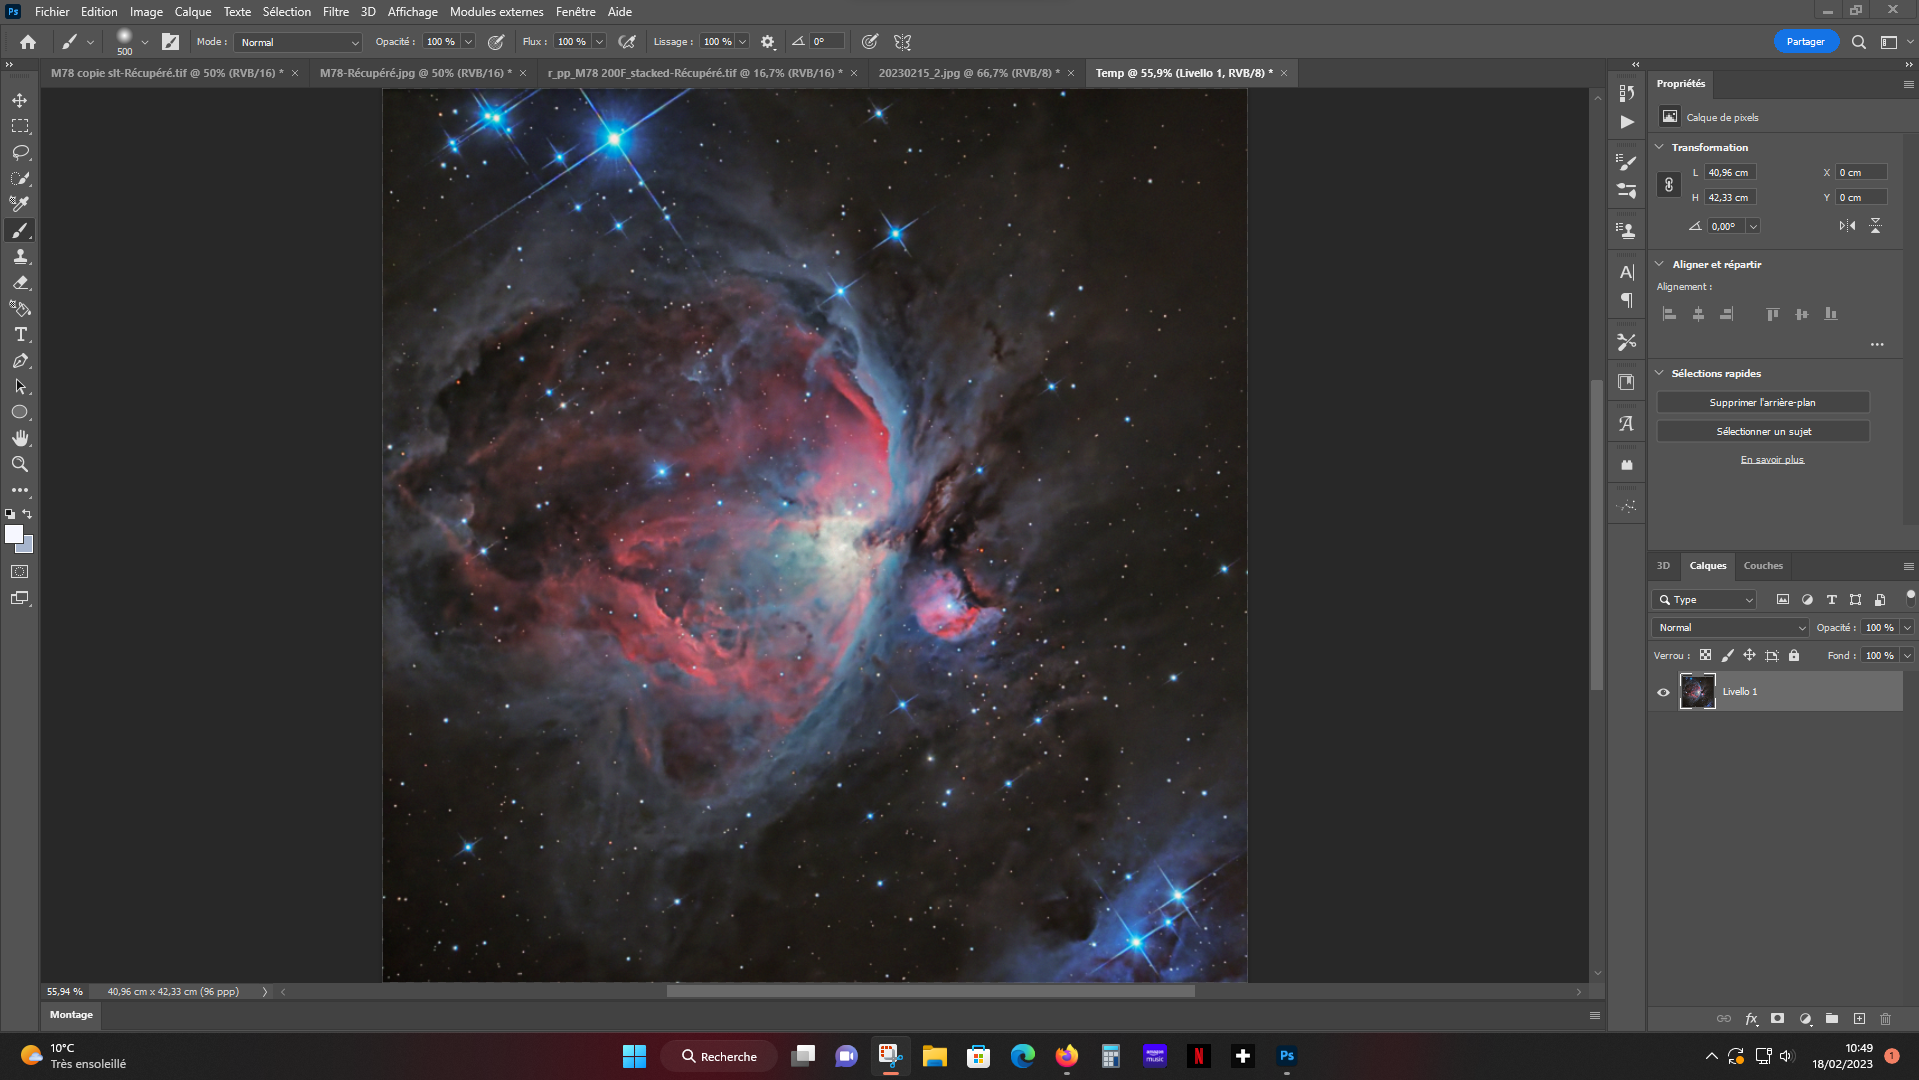Click the horizontal canvas scrollbar
Image resolution: width=1919 pixels, height=1080 pixels.
(930, 992)
